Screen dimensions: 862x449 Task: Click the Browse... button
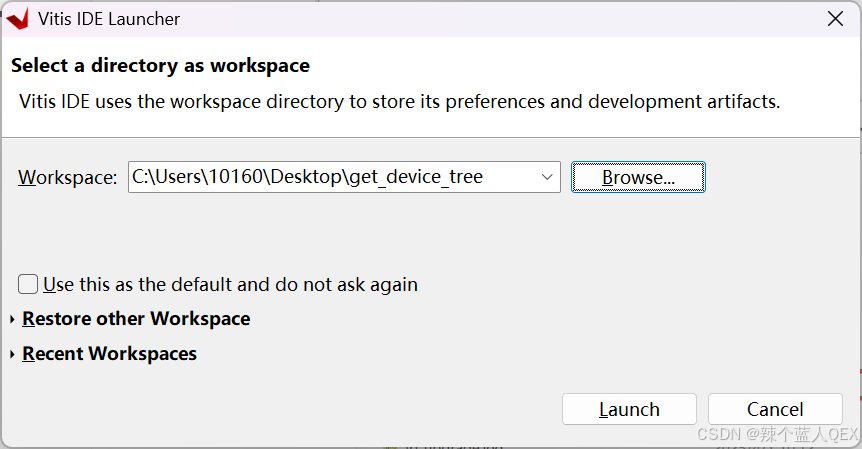click(638, 177)
